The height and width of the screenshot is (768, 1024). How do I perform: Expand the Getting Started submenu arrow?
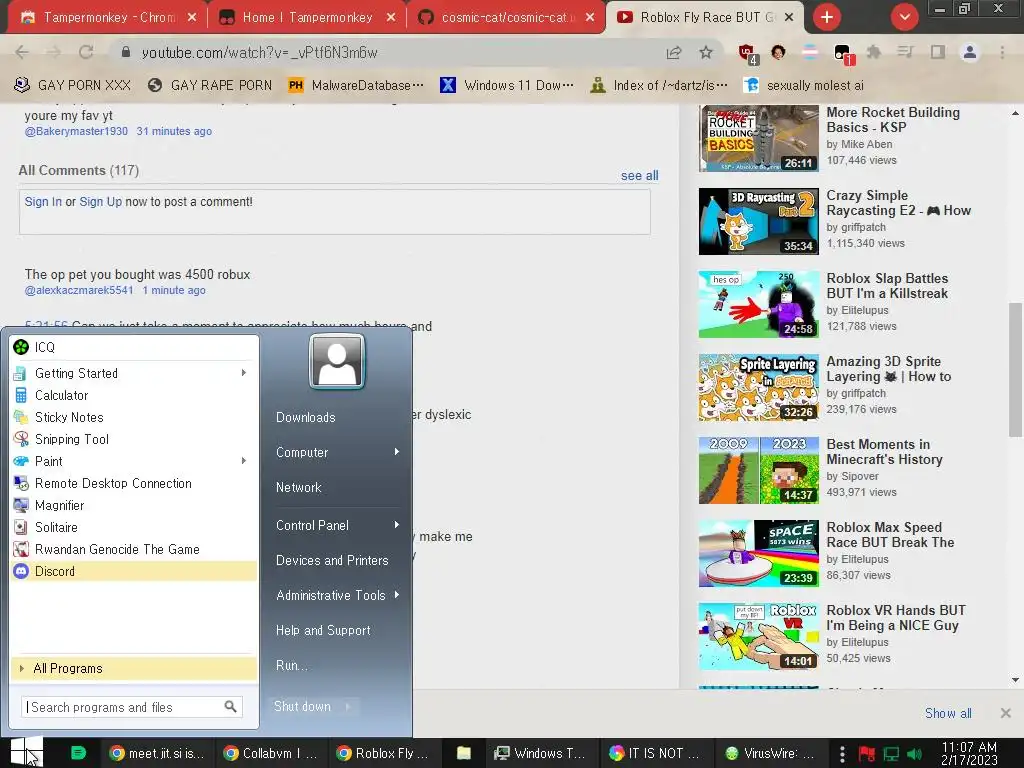(244, 373)
